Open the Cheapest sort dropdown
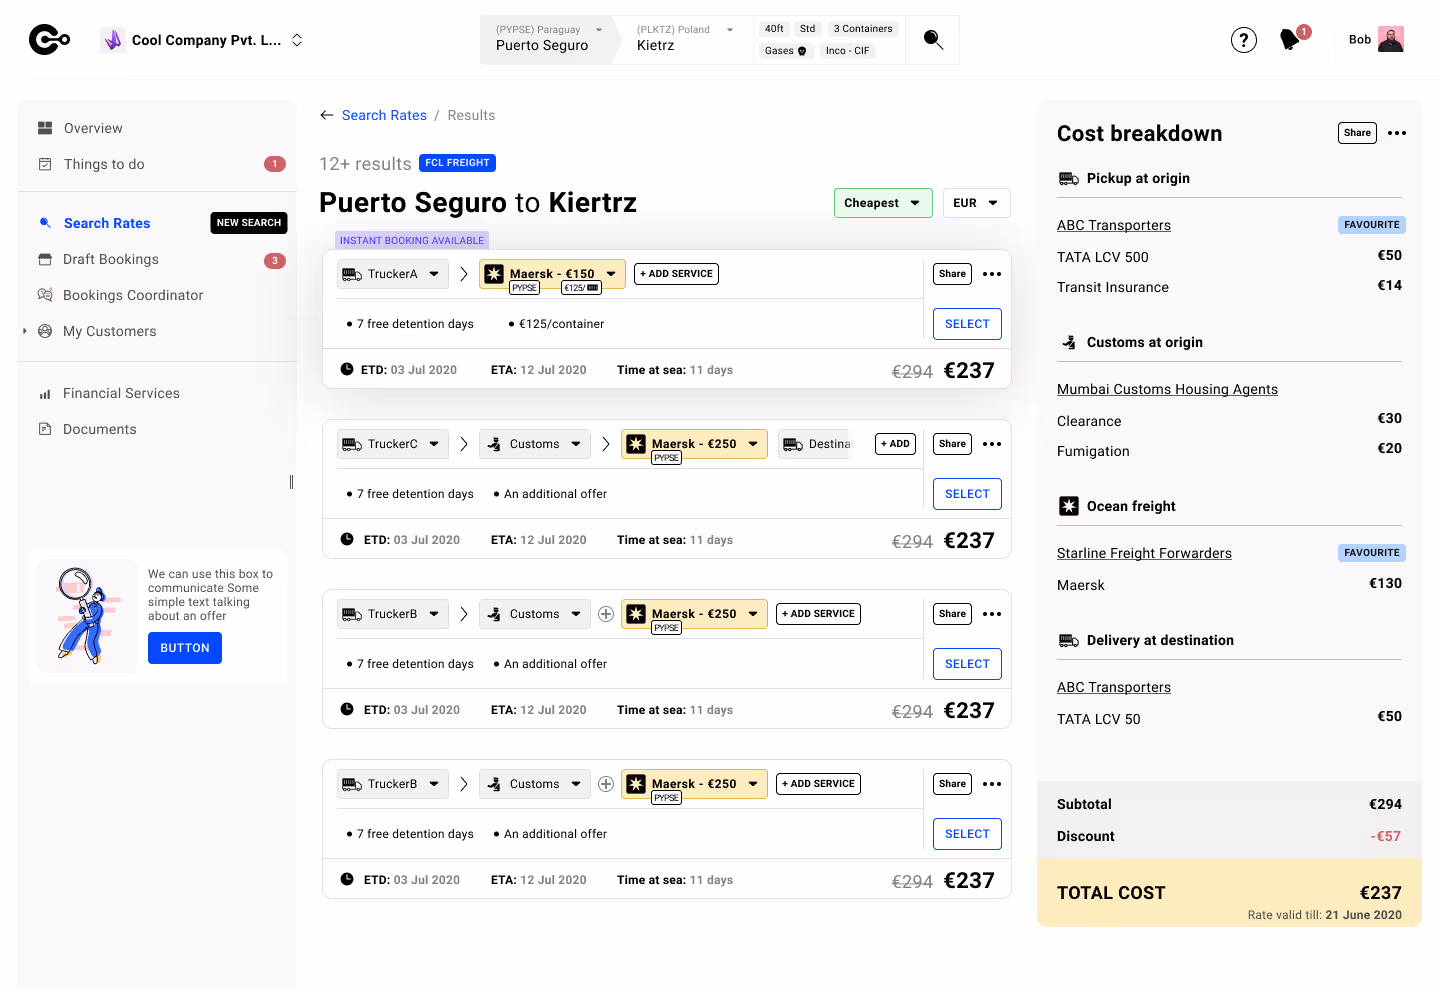 click(x=883, y=203)
